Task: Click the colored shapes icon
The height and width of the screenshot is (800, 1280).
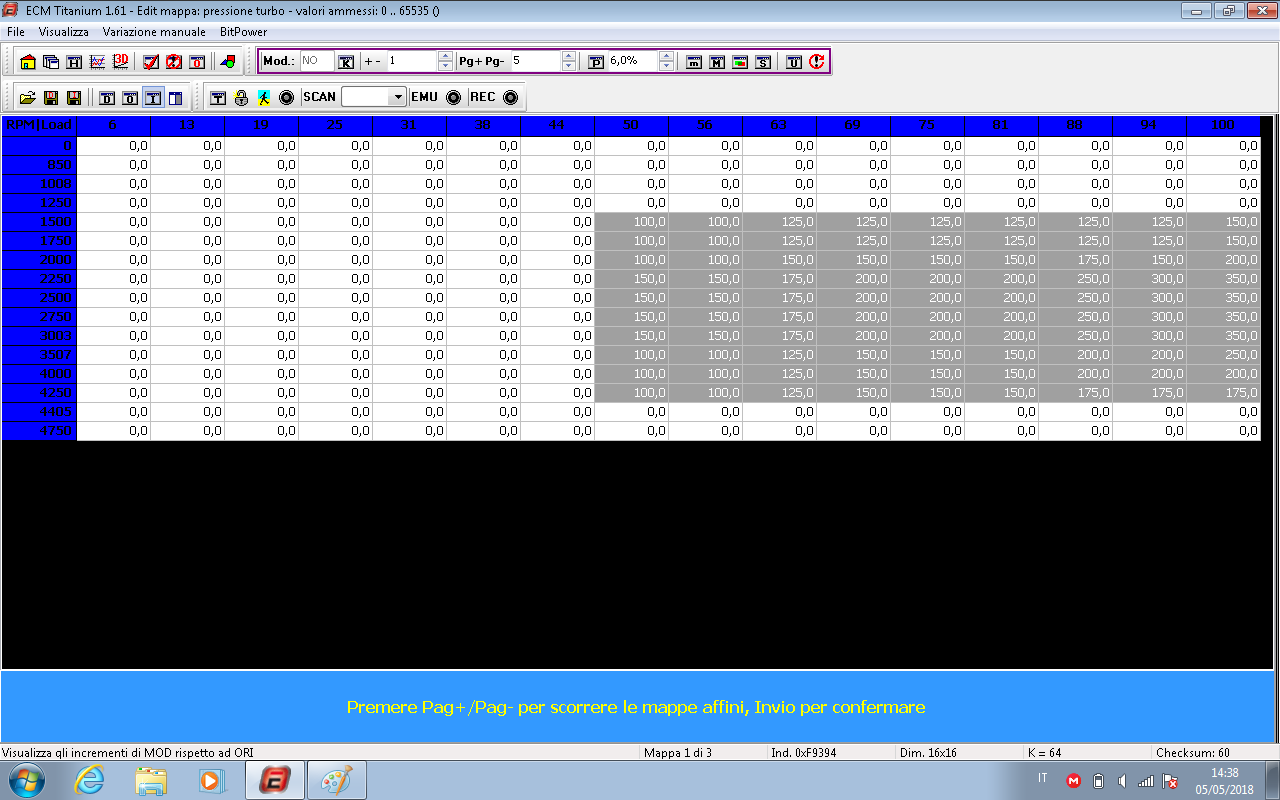Action: pyautogui.click(x=228, y=62)
